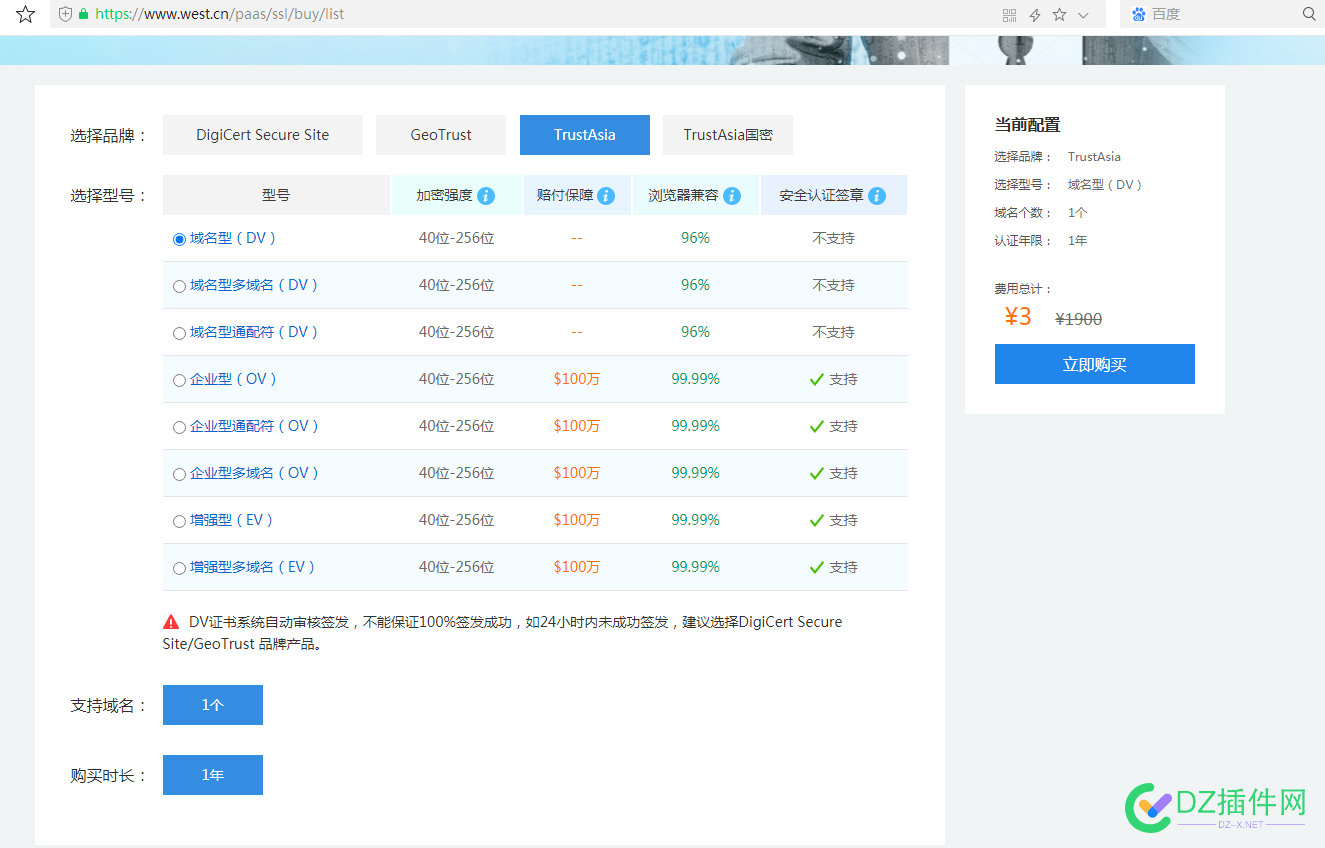Click the favorites star left of address bar
The width and height of the screenshot is (1325, 848).
[x=26, y=14]
